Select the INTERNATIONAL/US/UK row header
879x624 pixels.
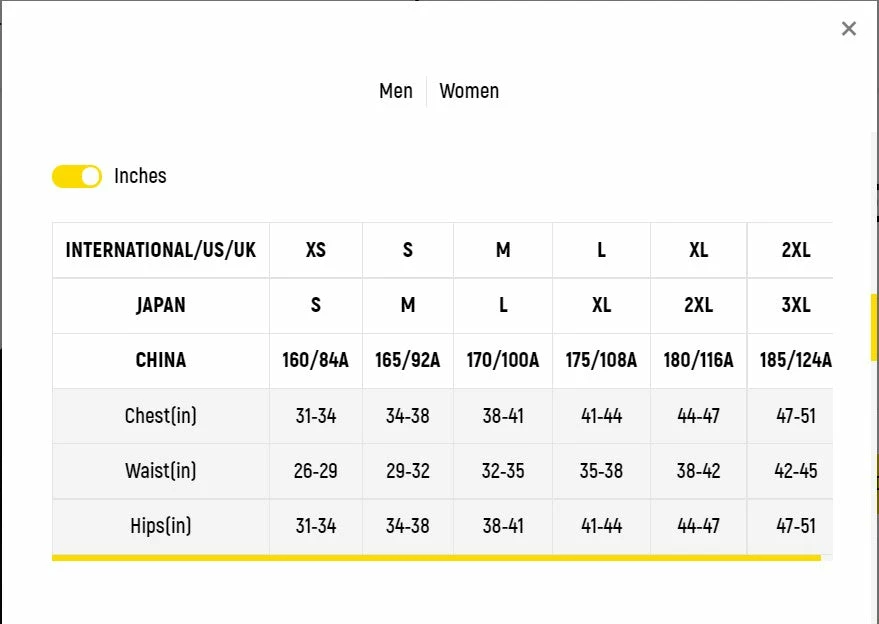(161, 250)
